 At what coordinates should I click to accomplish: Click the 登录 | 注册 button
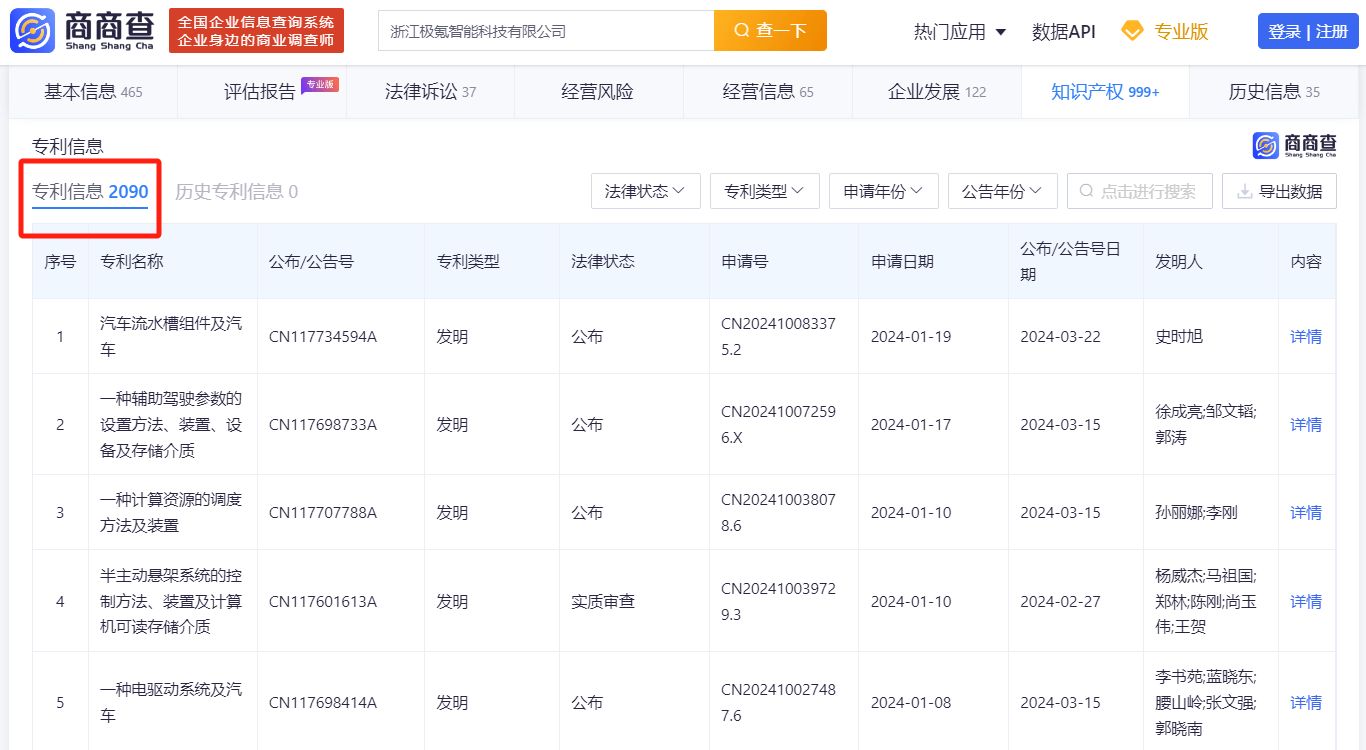(1308, 31)
